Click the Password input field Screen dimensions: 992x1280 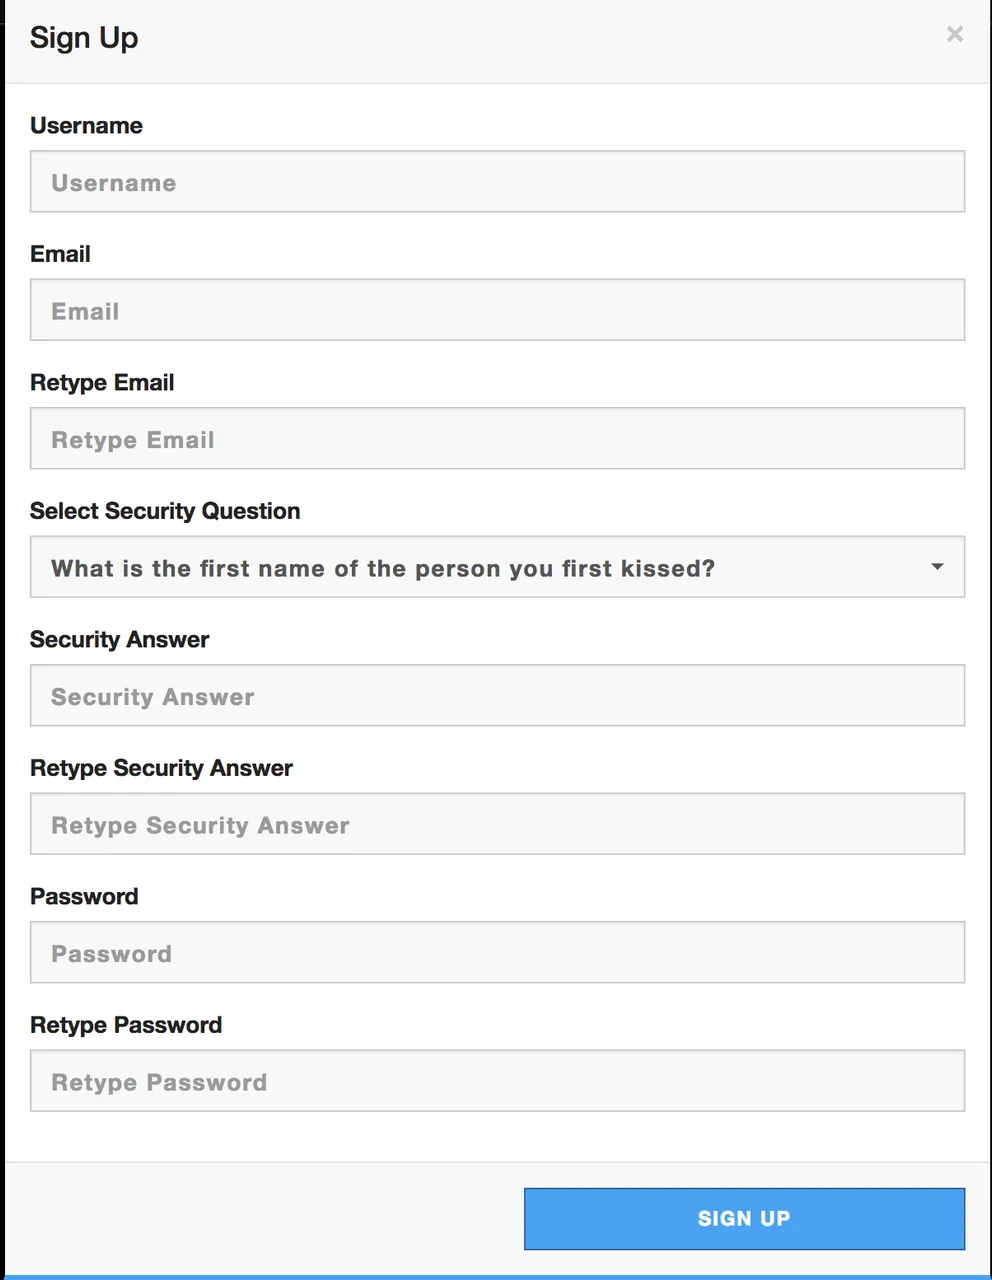pyautogui.click(x=497, y=952)
